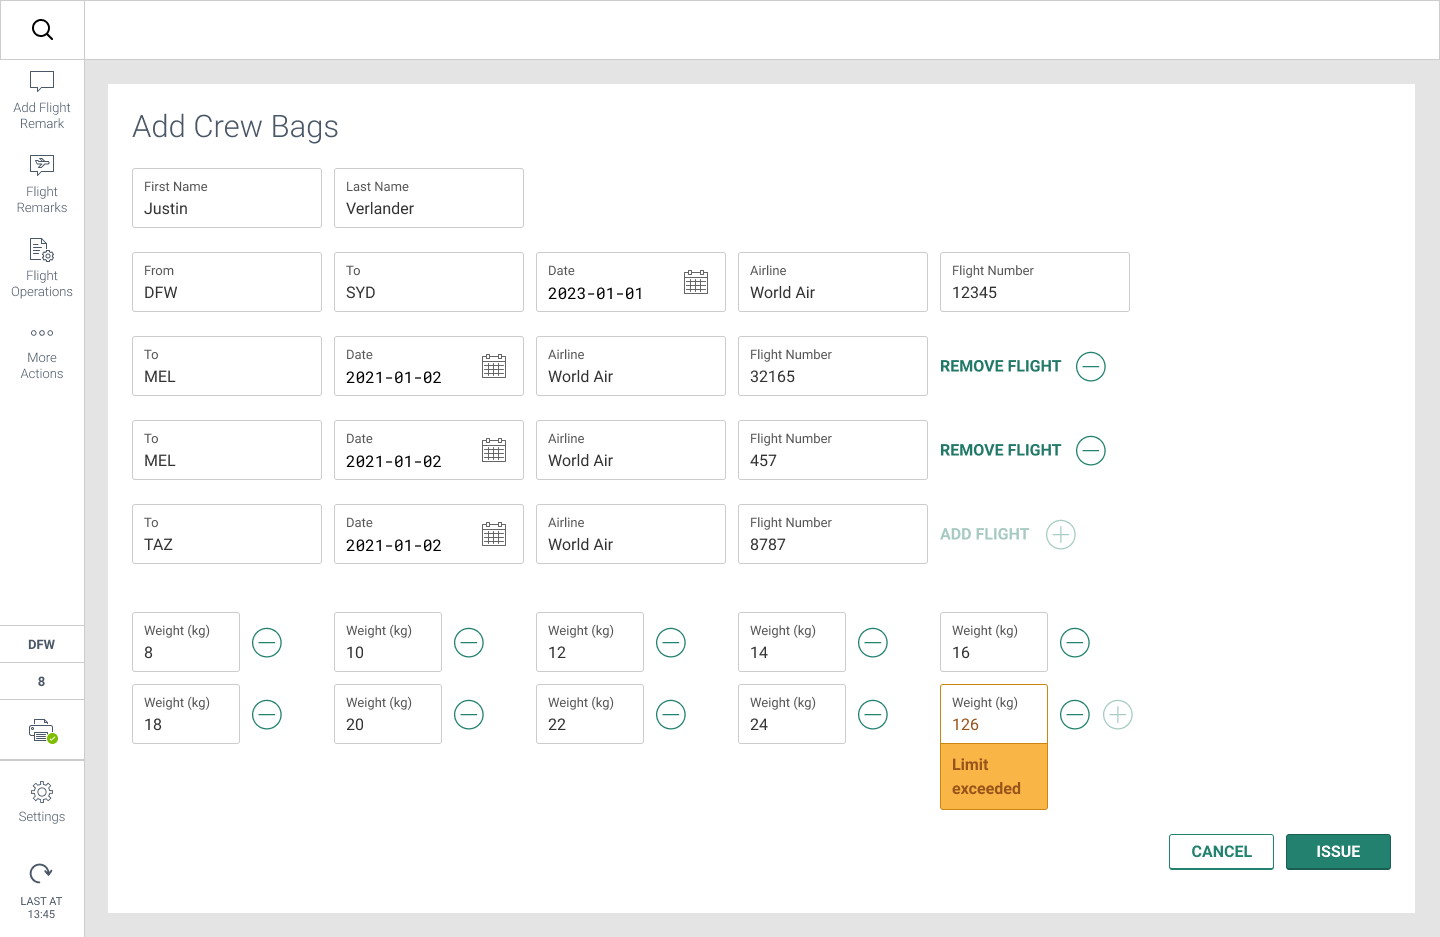This screenshot has height=937, width=1440.
Task: Click the printer status icon
Action: click(x=42, y=731)
